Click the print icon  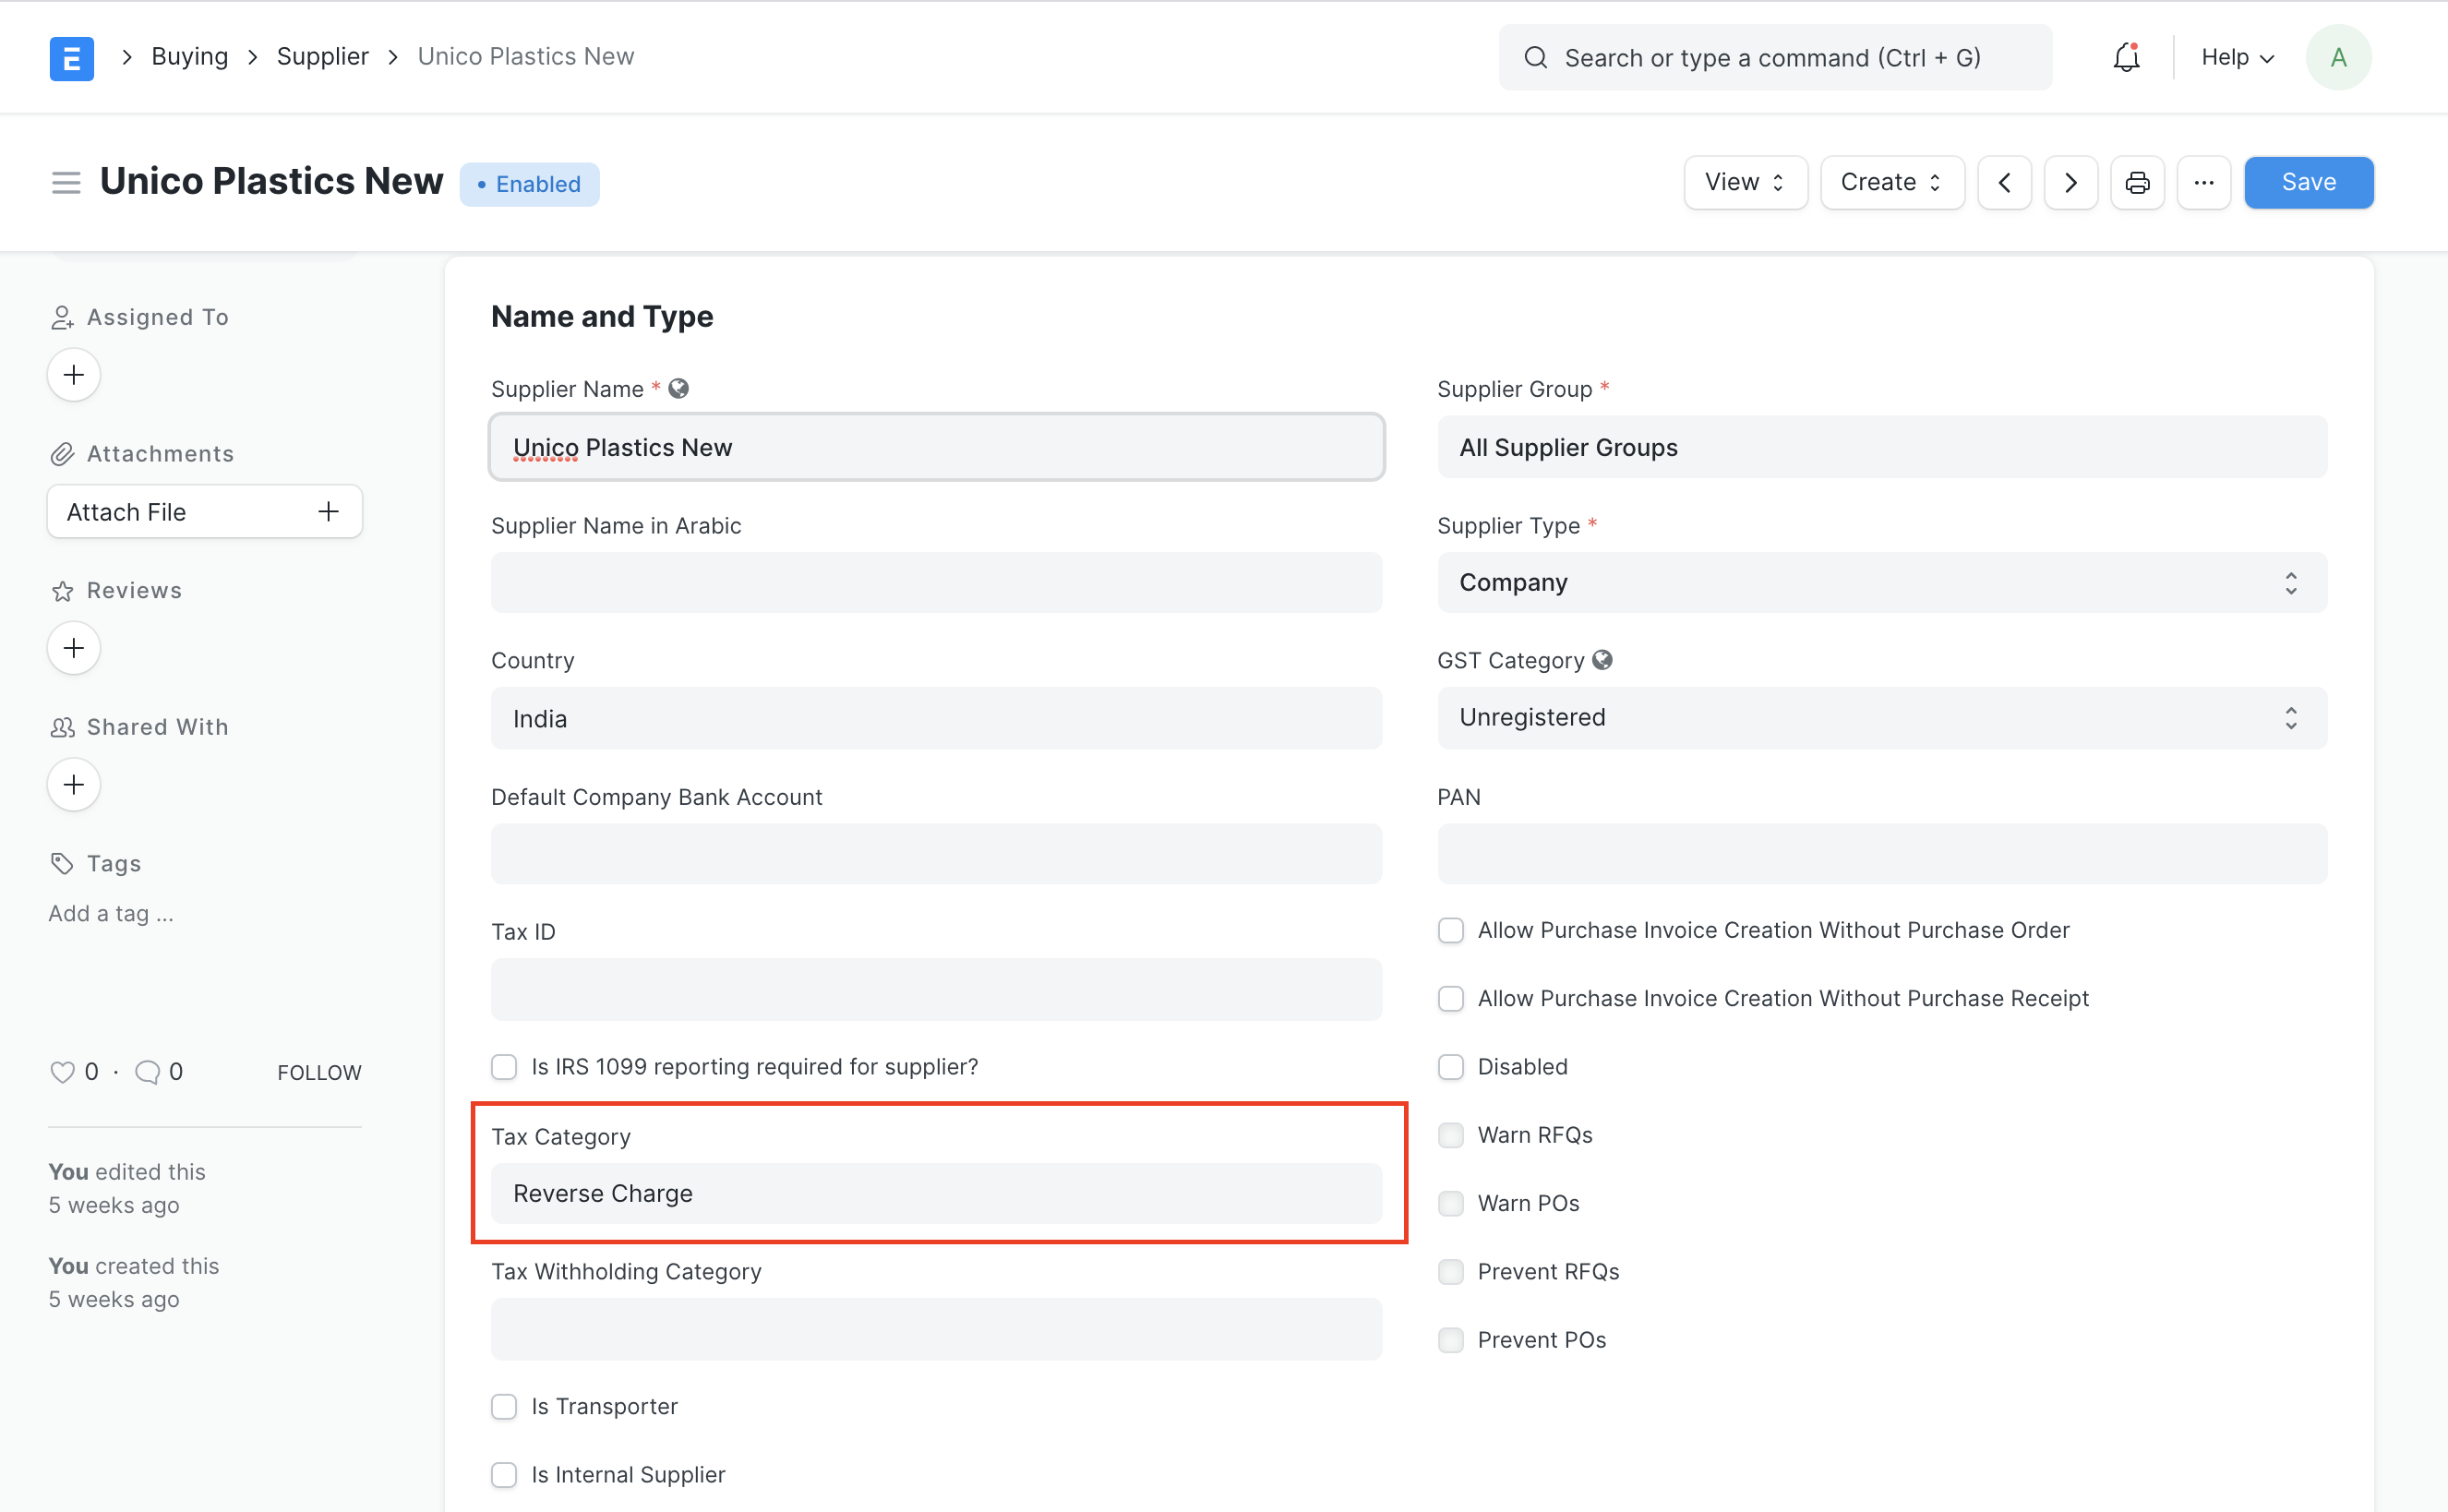coord(2137,182)
